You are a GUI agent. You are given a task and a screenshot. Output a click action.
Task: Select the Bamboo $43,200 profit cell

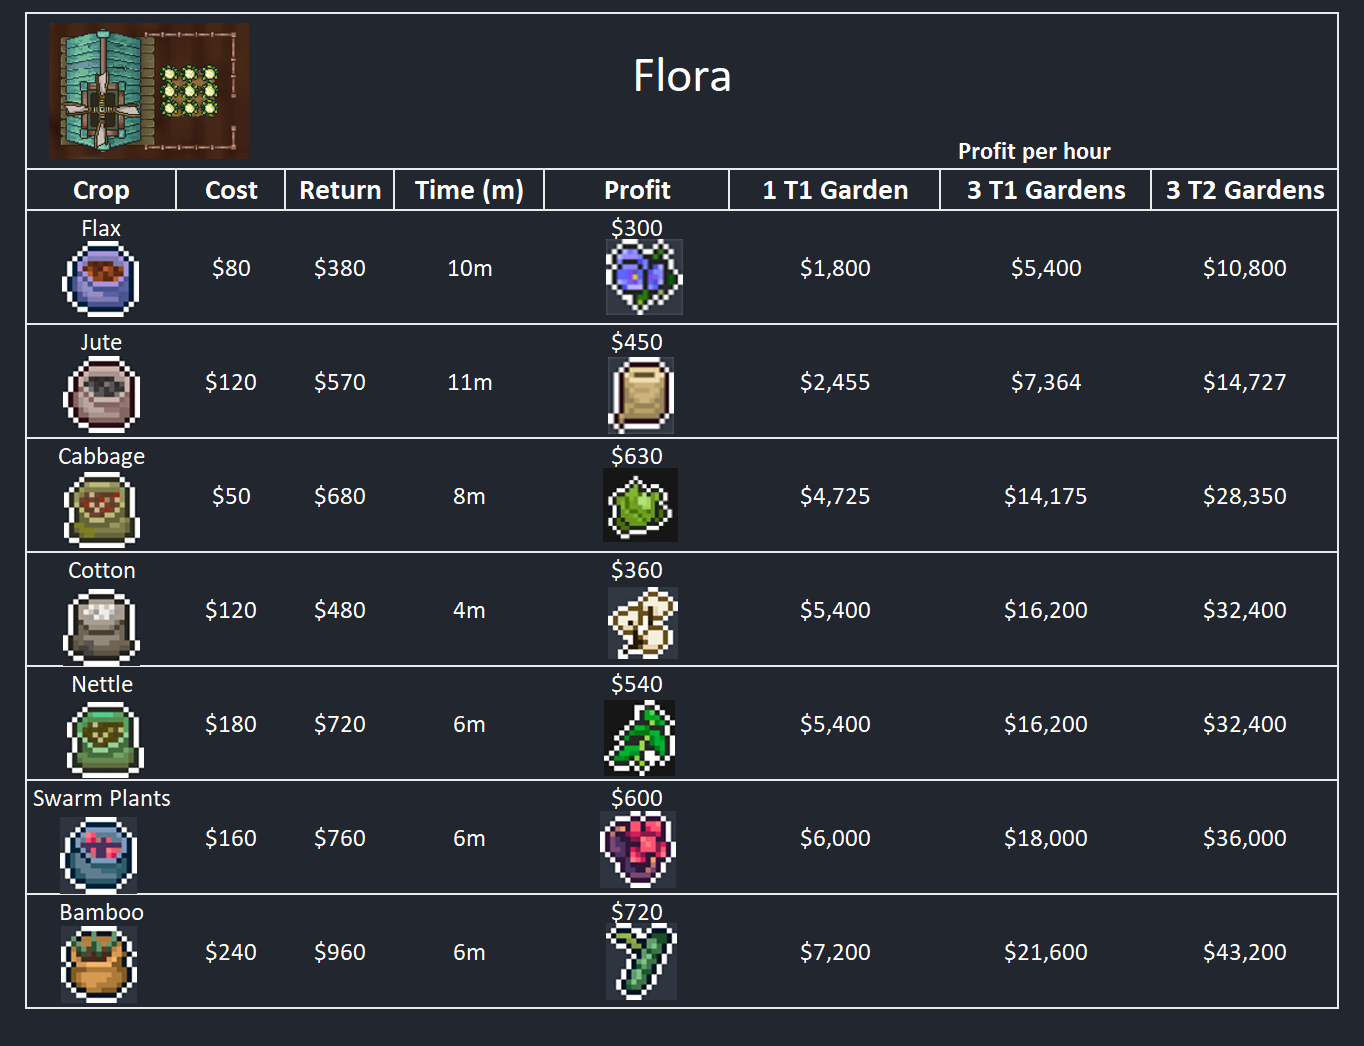tap(1245, 952)
